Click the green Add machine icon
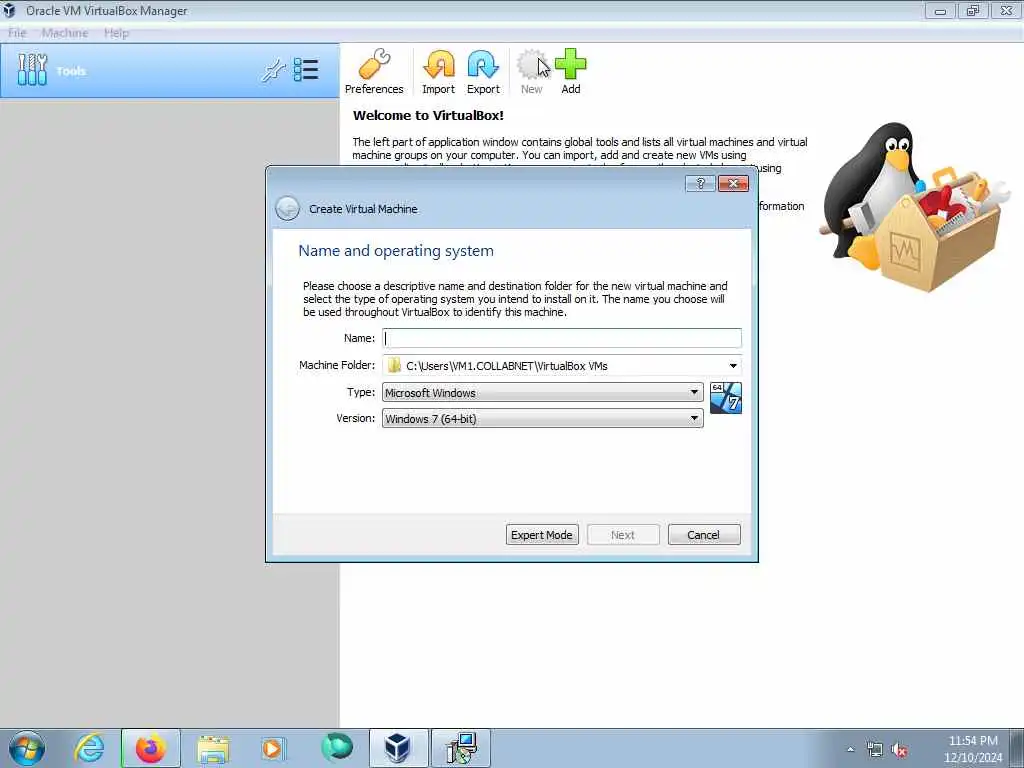 click(x=571, y=65)
